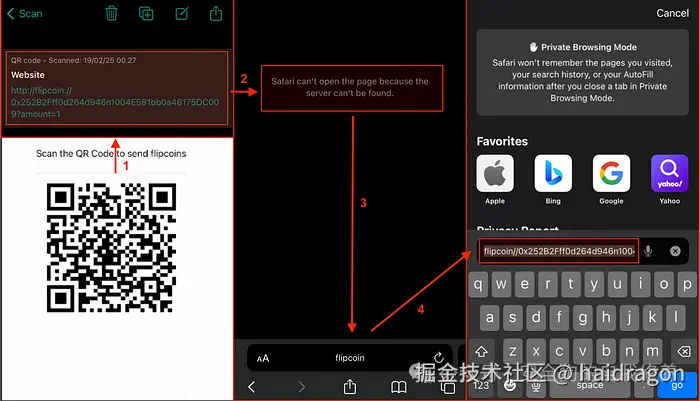Tap the s key on keyboard
700x401 pixels.
click(512, 317)
